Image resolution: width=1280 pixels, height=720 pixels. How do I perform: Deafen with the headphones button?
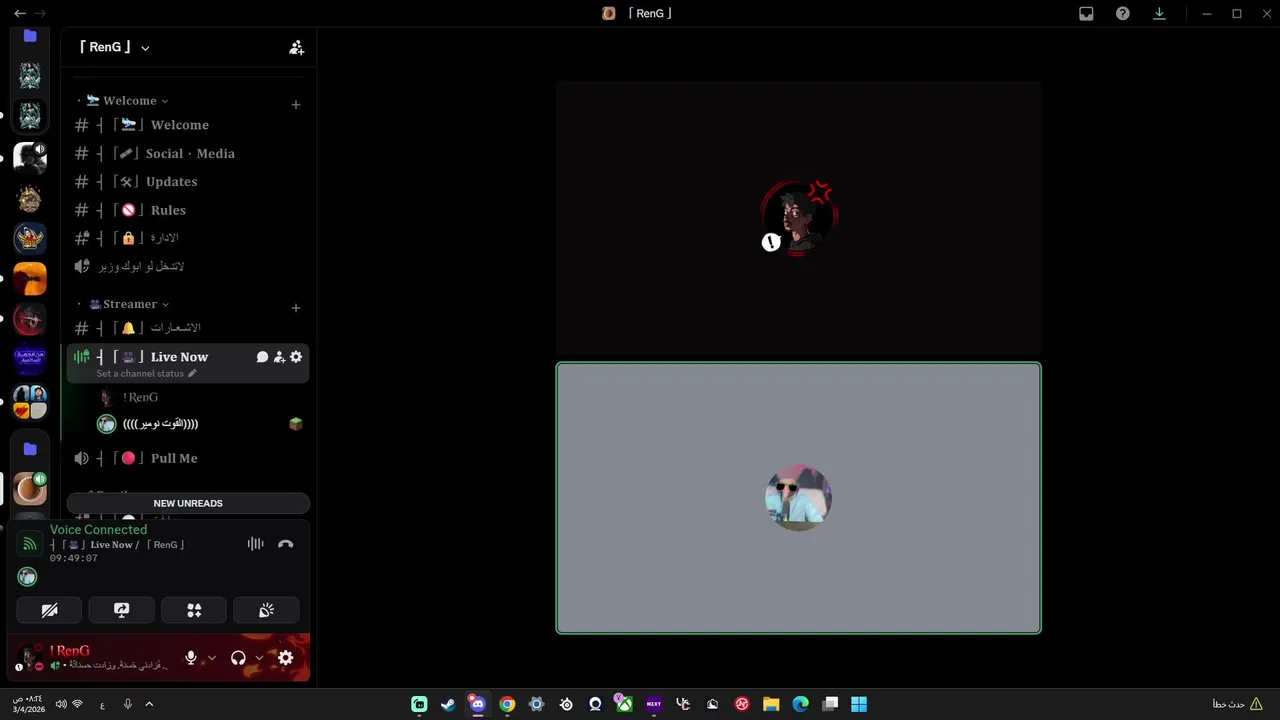[x=238, y=658]
